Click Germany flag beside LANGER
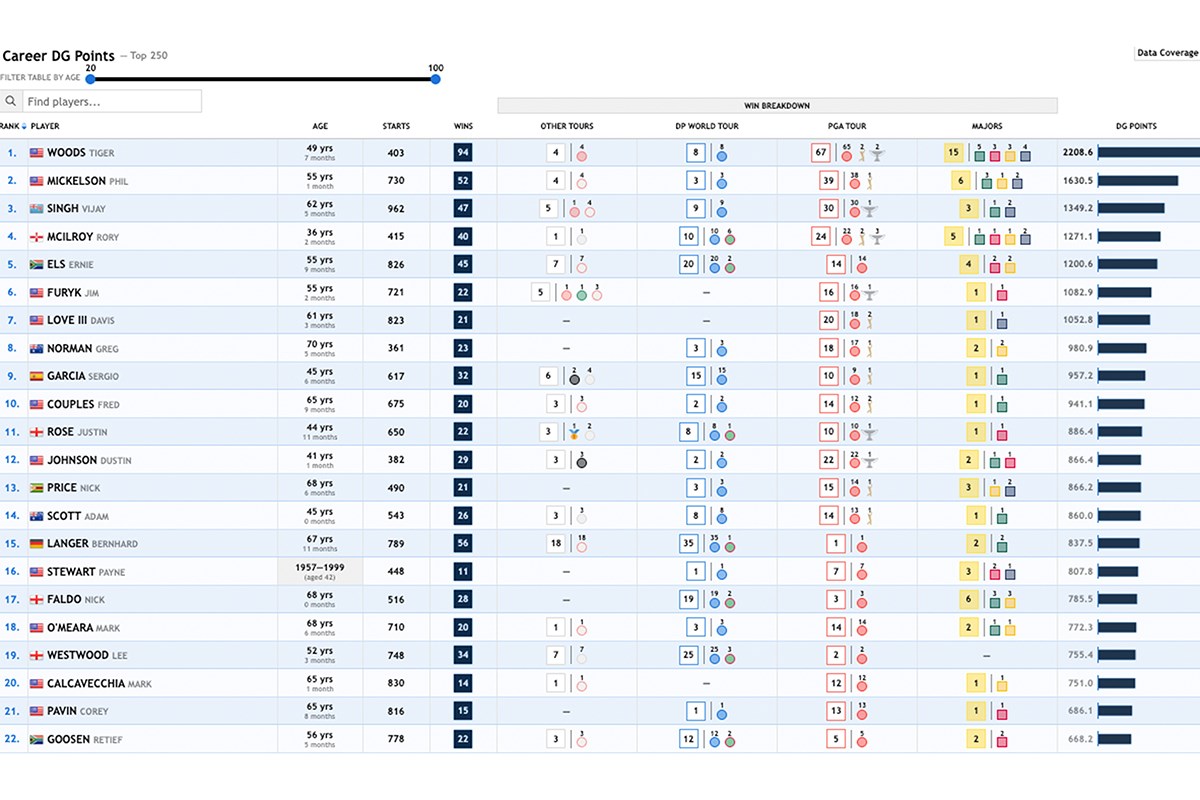 (x=37, y=544)
